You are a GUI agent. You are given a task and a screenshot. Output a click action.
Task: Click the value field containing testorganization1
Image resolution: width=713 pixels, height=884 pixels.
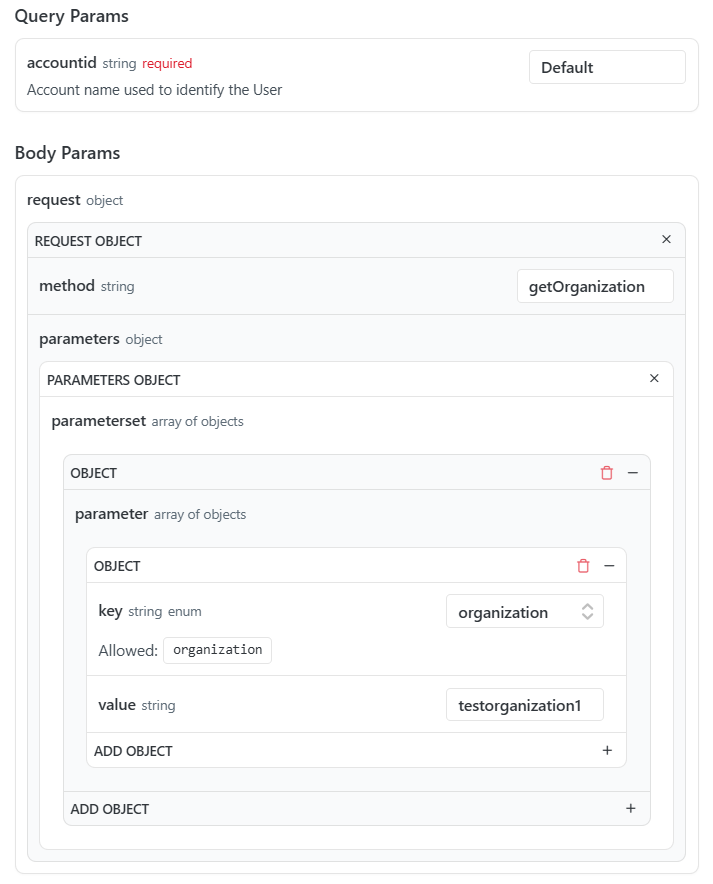524,705
